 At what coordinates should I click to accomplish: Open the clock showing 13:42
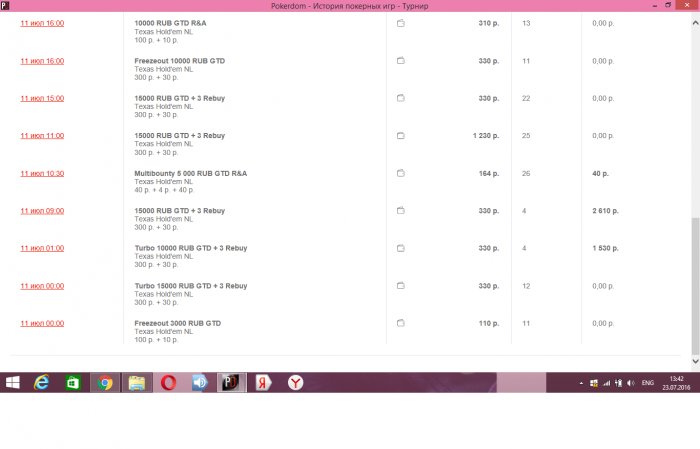click(676, 383)
